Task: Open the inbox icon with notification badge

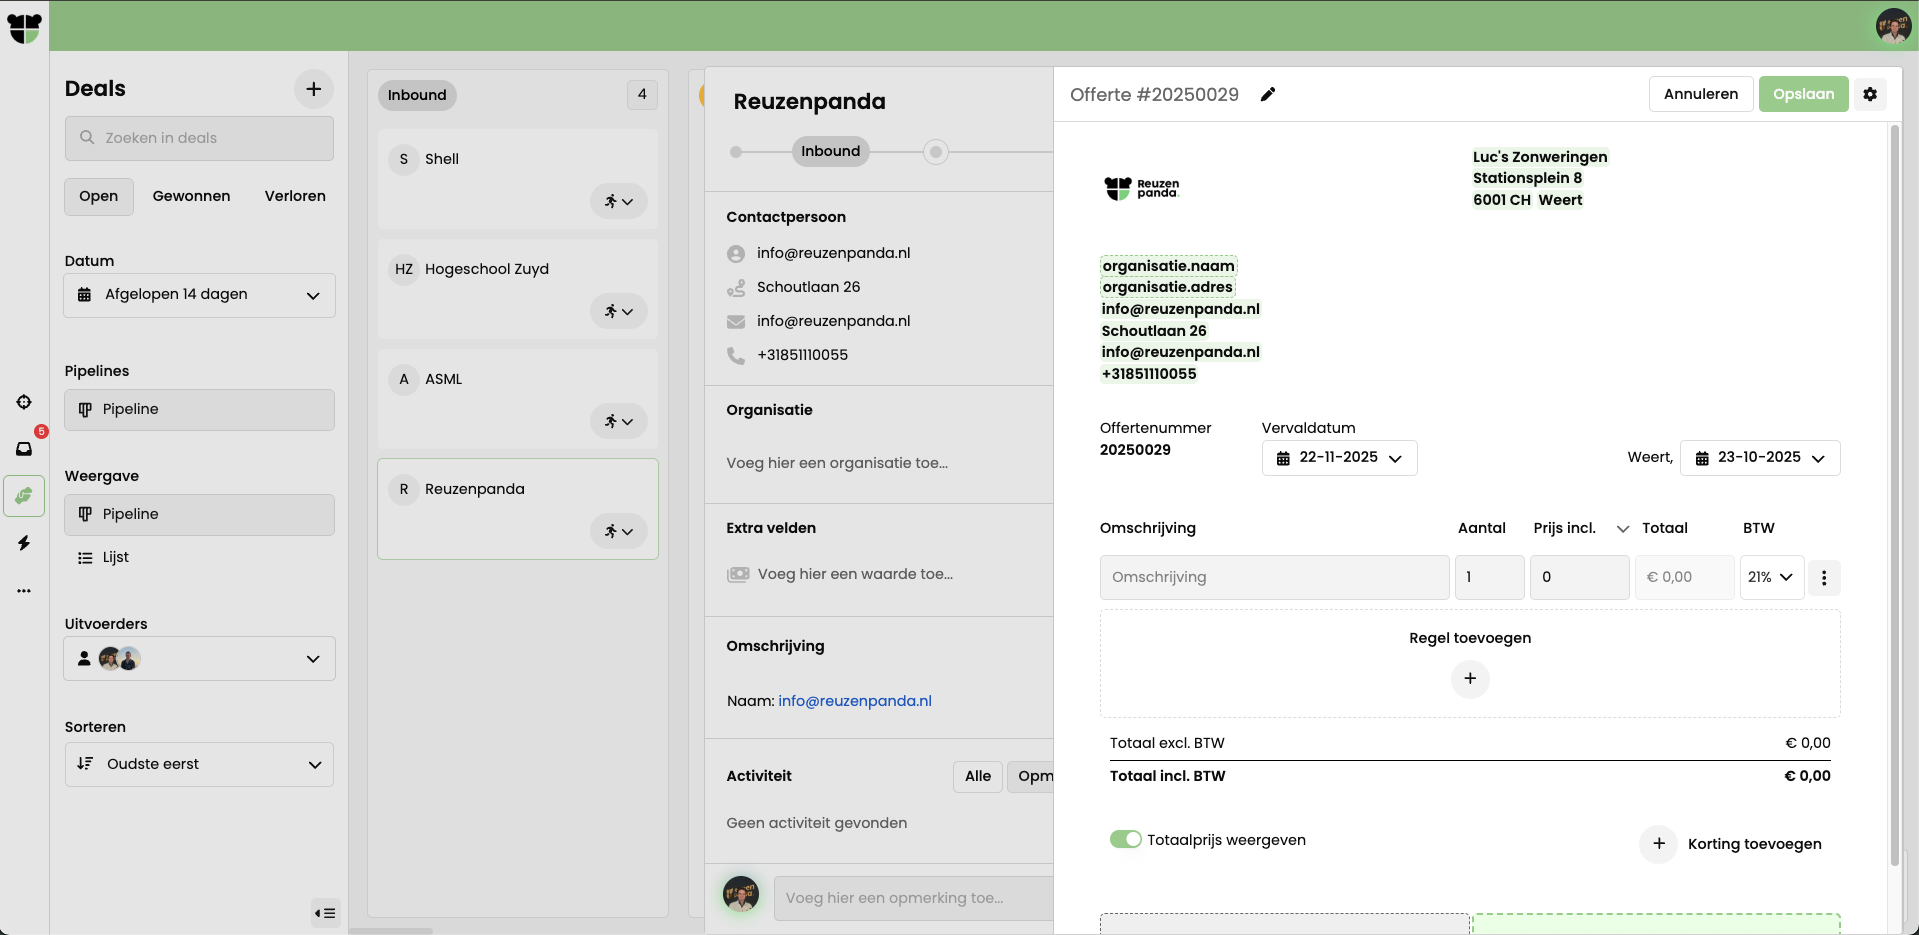Action: (x=24, y=449)
